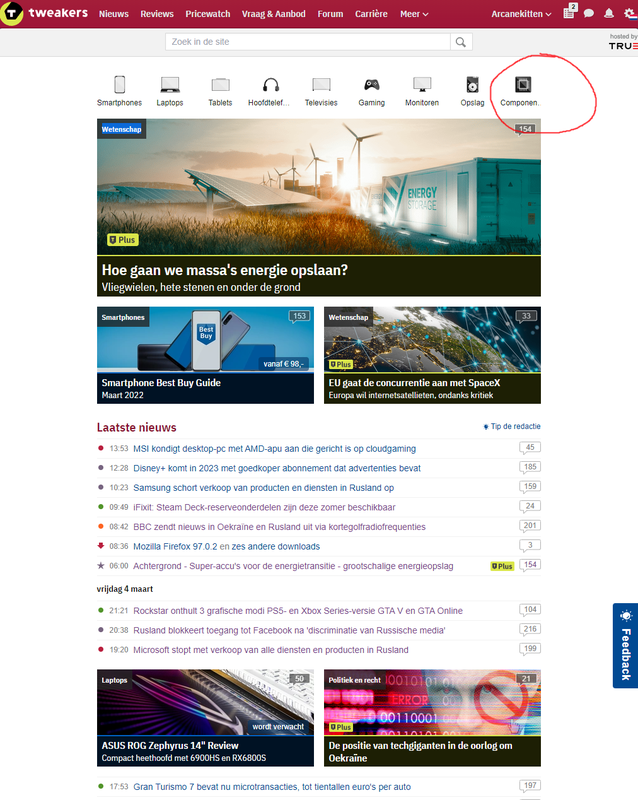The image size is (638, 800).
Task: Click the Tweakers logo icon
Action: click(x=12, y=13)
